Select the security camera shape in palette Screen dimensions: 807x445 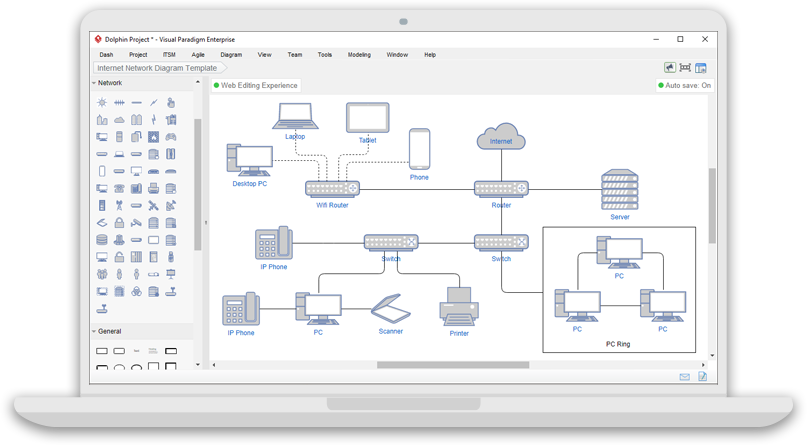136,223
